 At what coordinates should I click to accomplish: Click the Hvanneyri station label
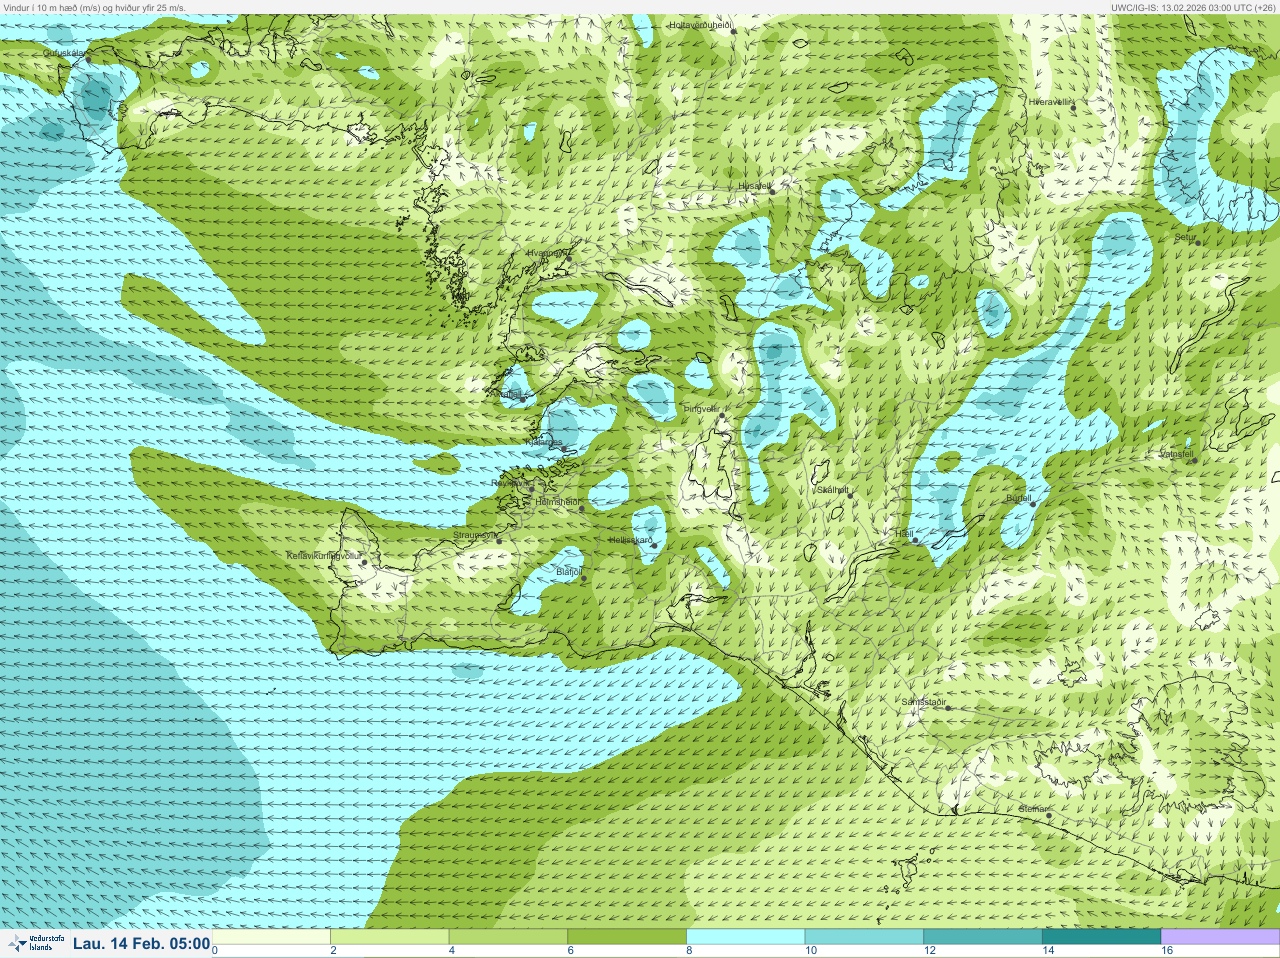pos(548,254)
